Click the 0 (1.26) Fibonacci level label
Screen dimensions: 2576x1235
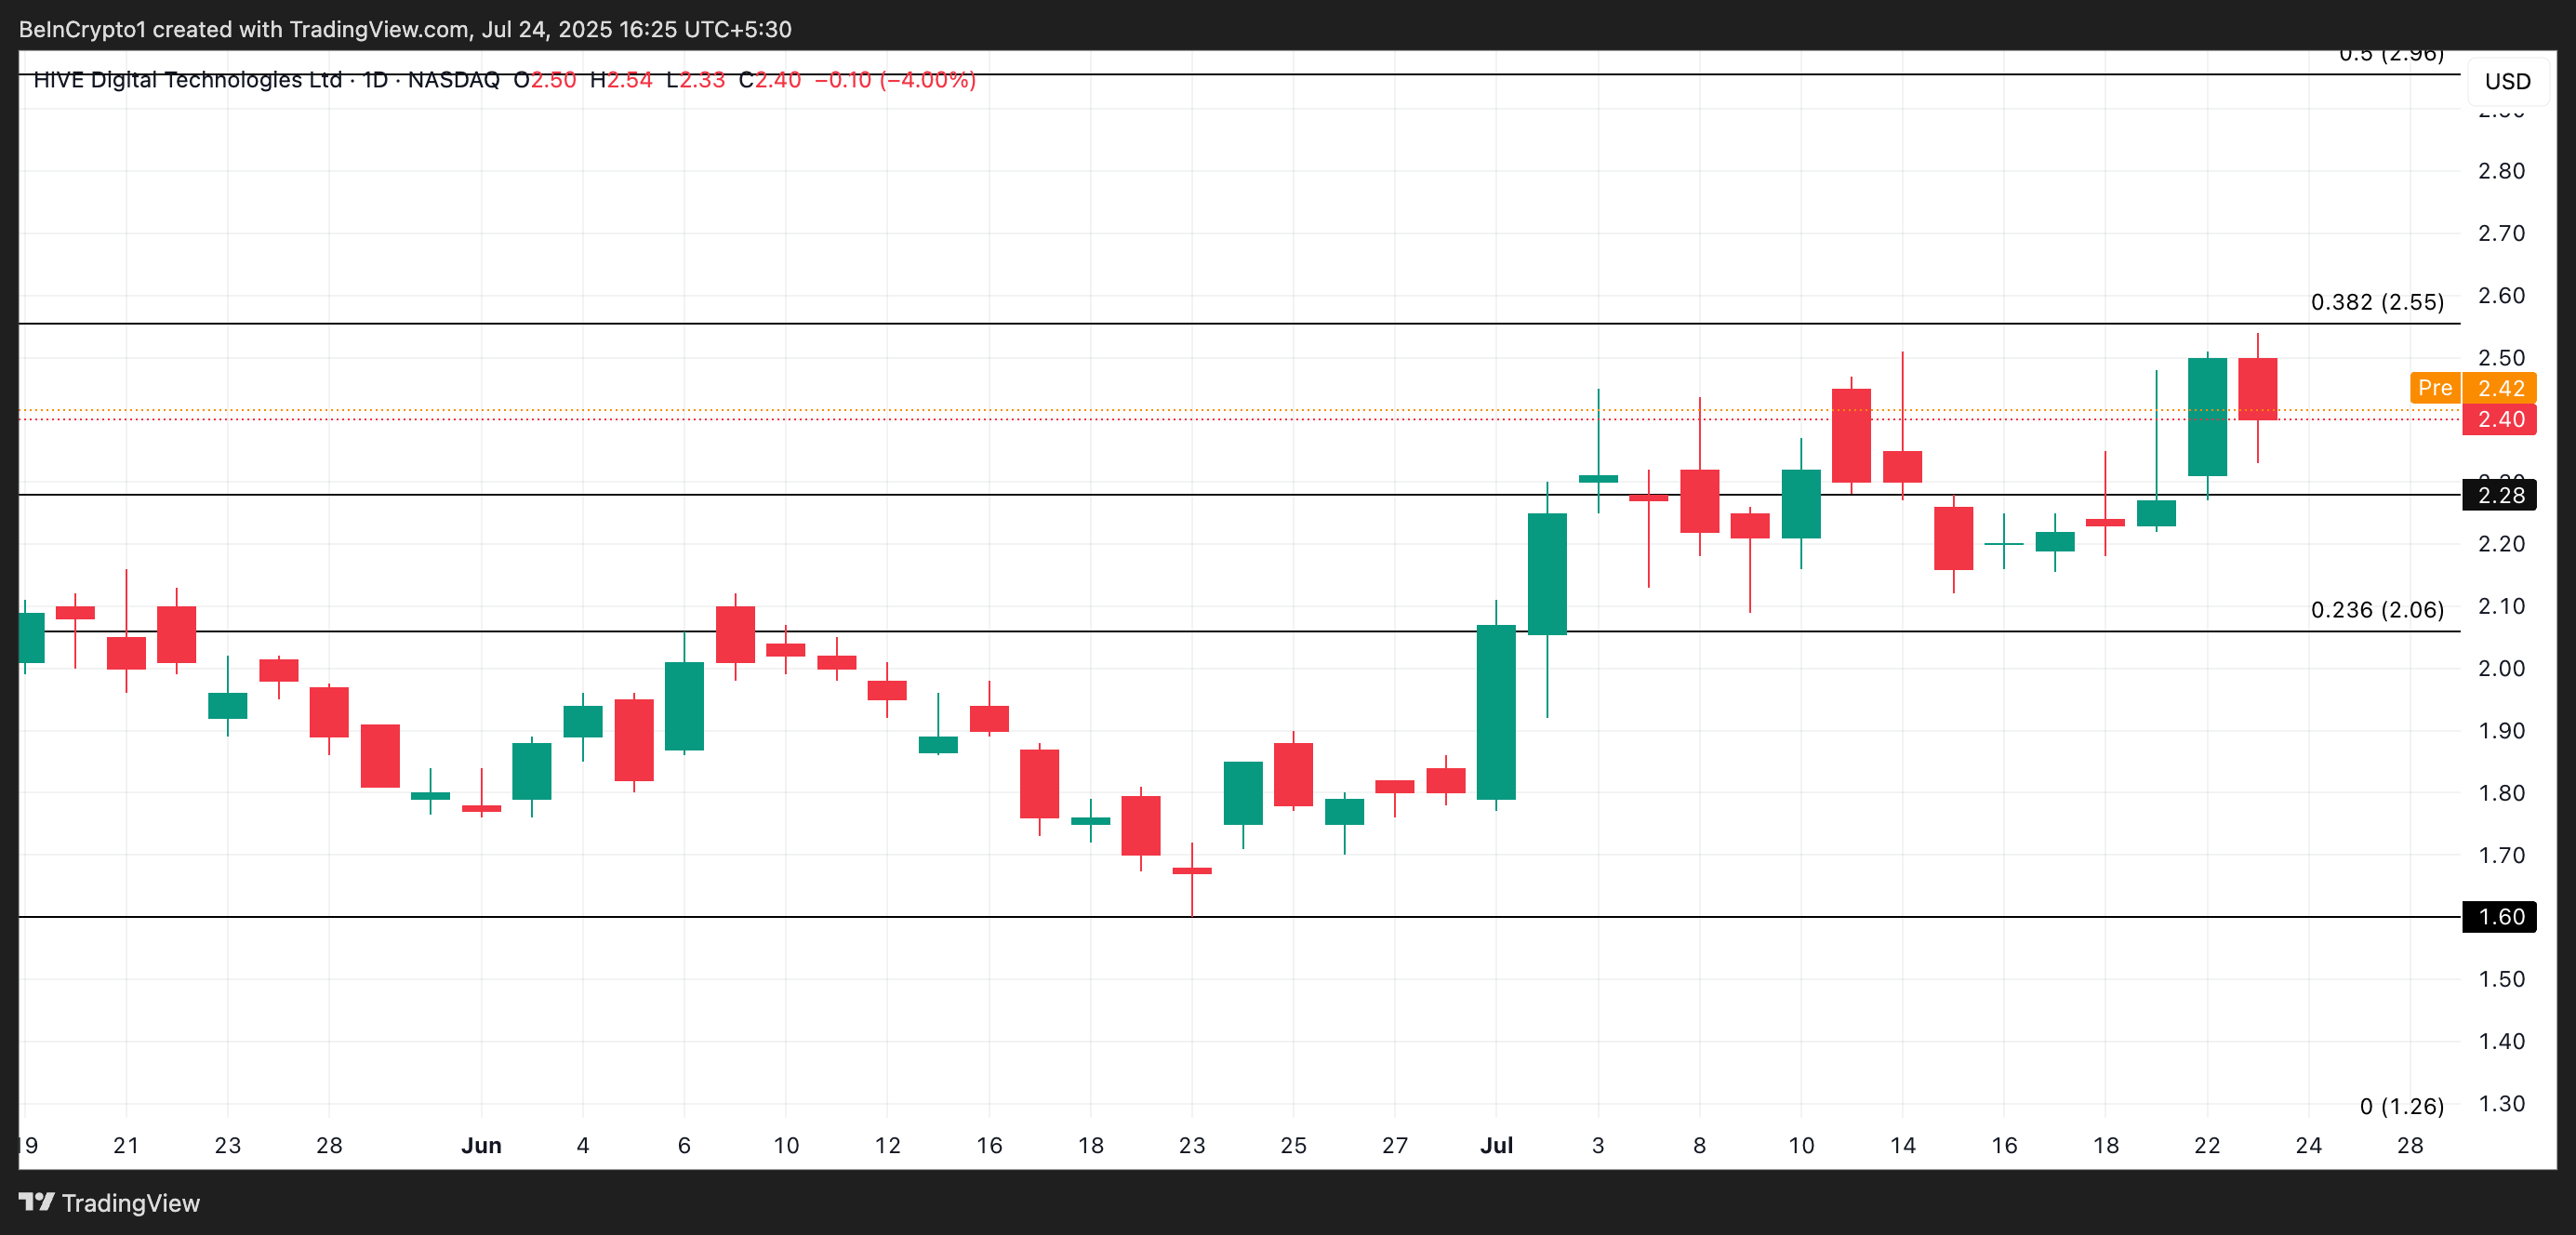click(2401, 1106)
